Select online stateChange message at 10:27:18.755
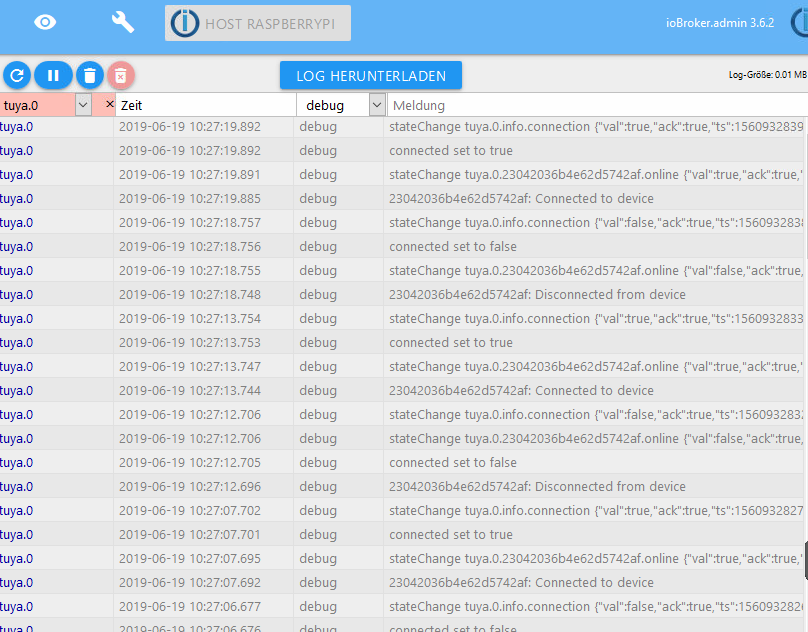This screenshot has width=808, height=632. click(x=596, y=271)
